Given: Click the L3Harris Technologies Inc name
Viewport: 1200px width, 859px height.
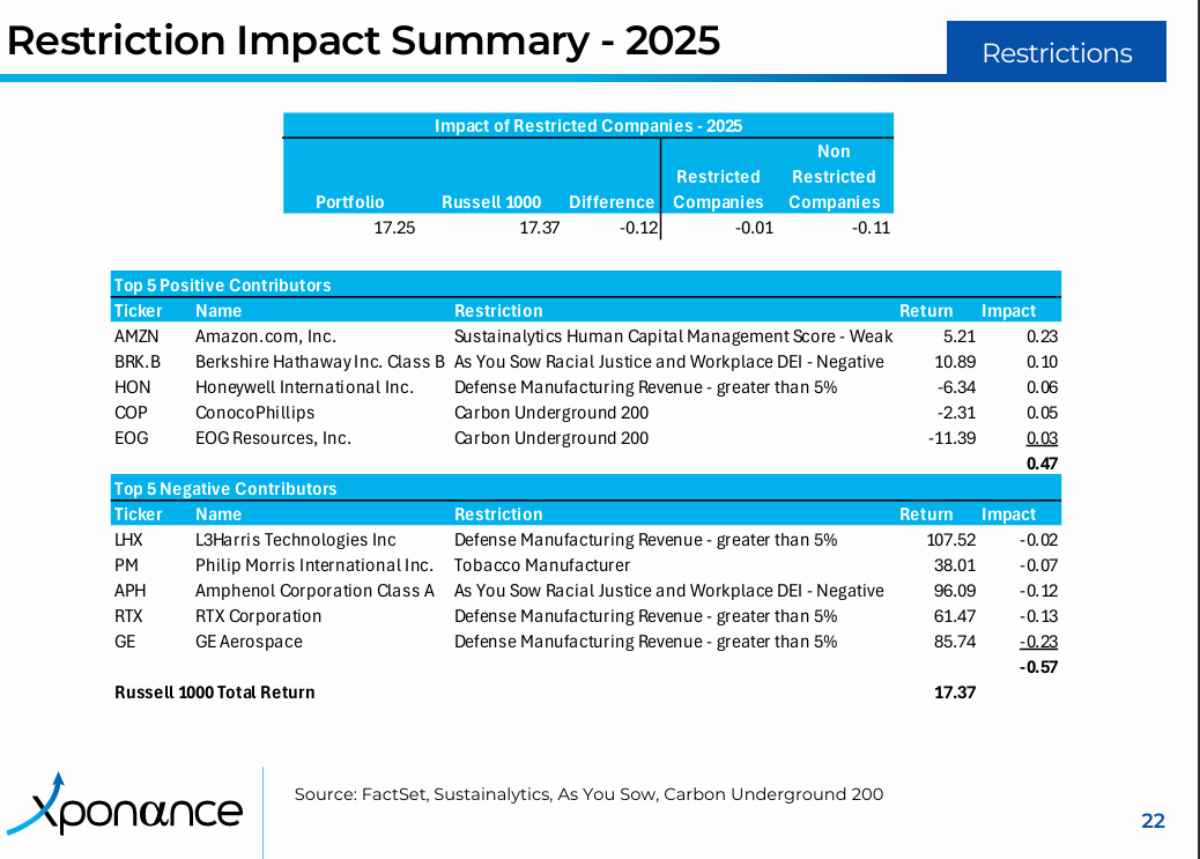Looking at the screenshot, I should point(295,540).
